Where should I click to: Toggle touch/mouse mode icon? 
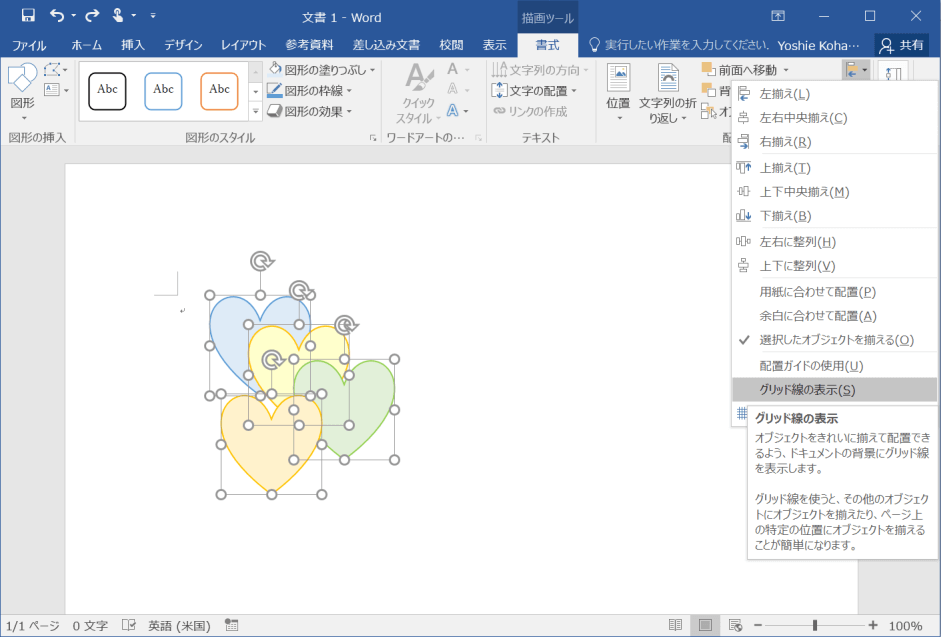click(118, 16)
